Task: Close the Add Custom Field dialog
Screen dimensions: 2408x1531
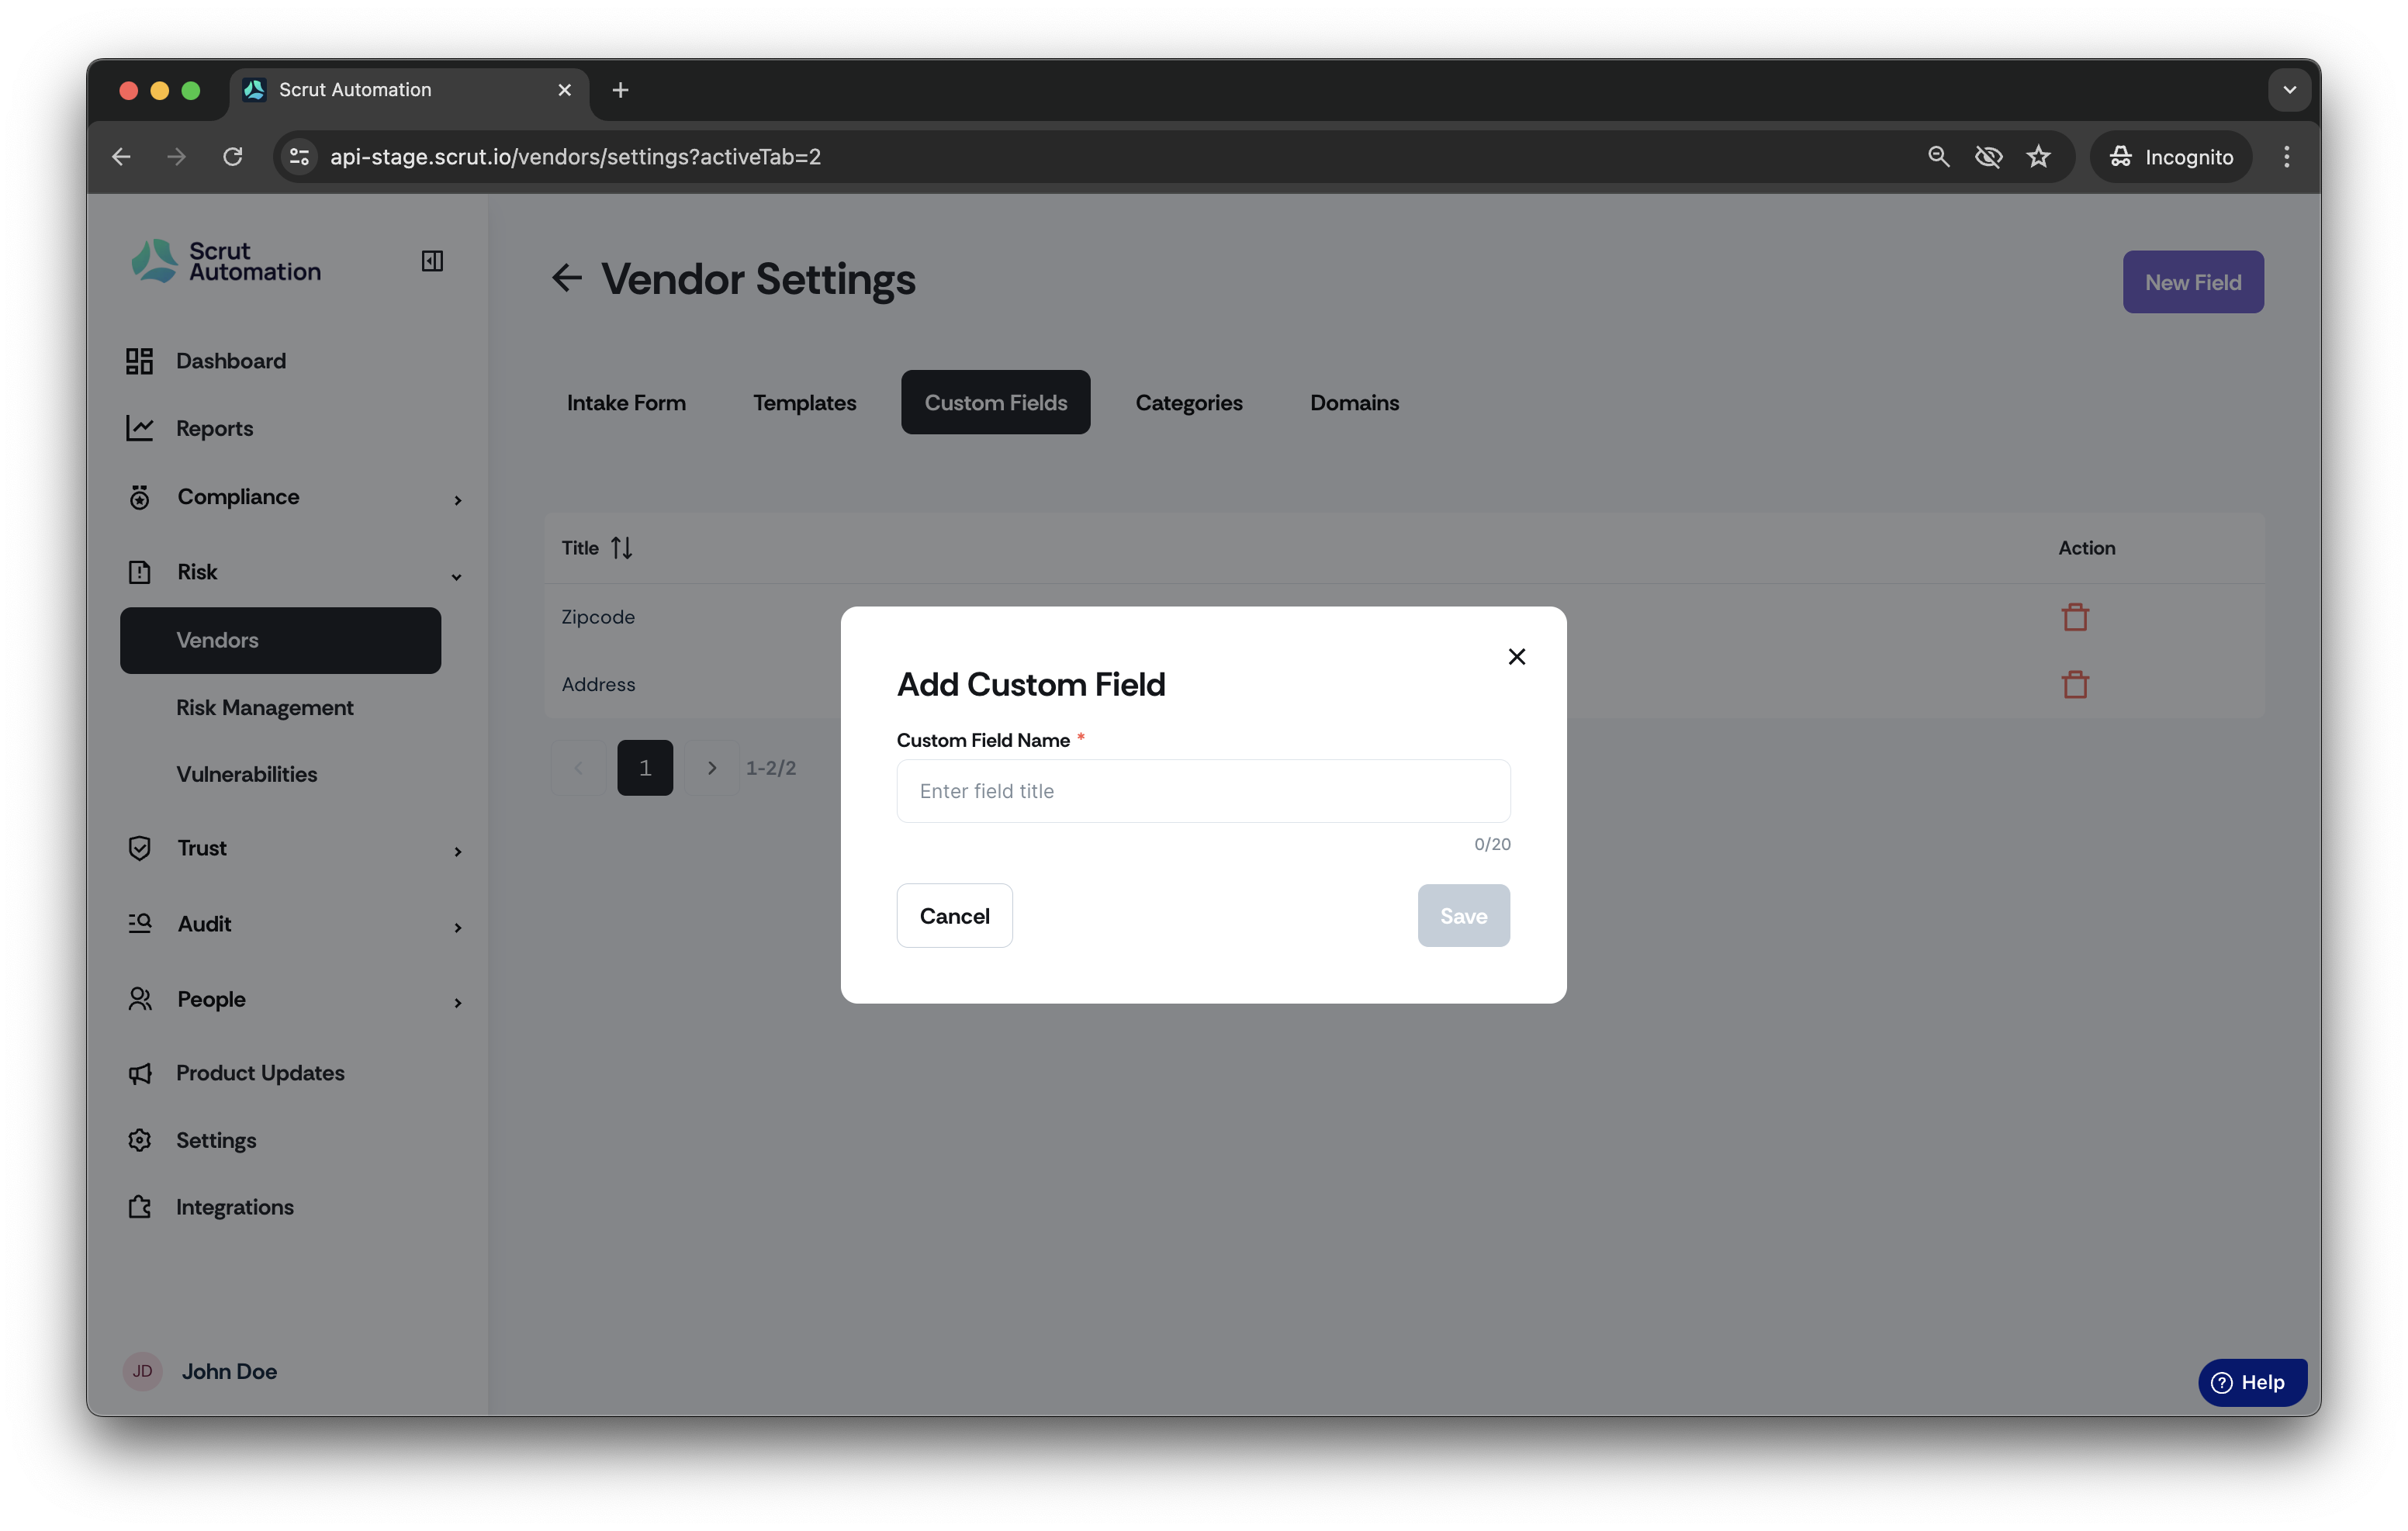Action: [x=1516, y=657]
